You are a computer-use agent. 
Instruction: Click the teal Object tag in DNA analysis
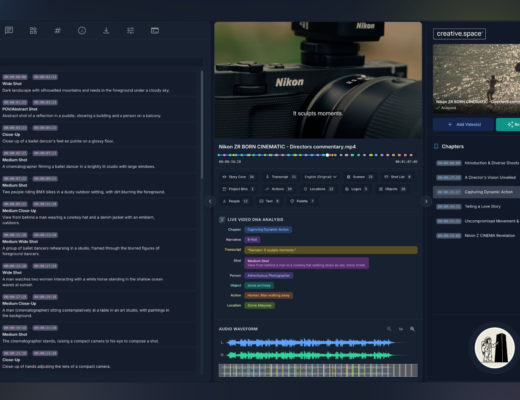(x=259, y=286)
